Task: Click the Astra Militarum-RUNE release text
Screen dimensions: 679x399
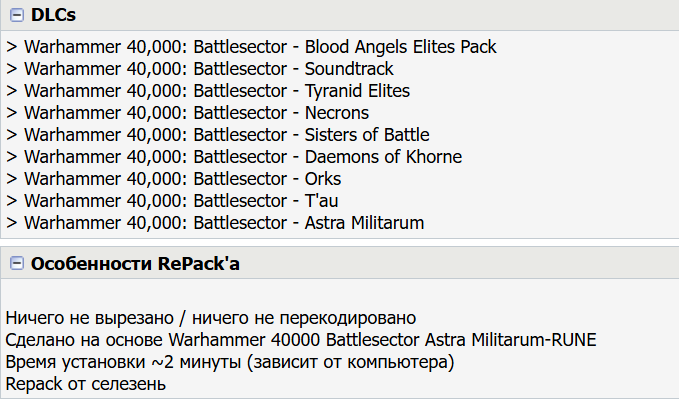Action: (x=511, y=340)
